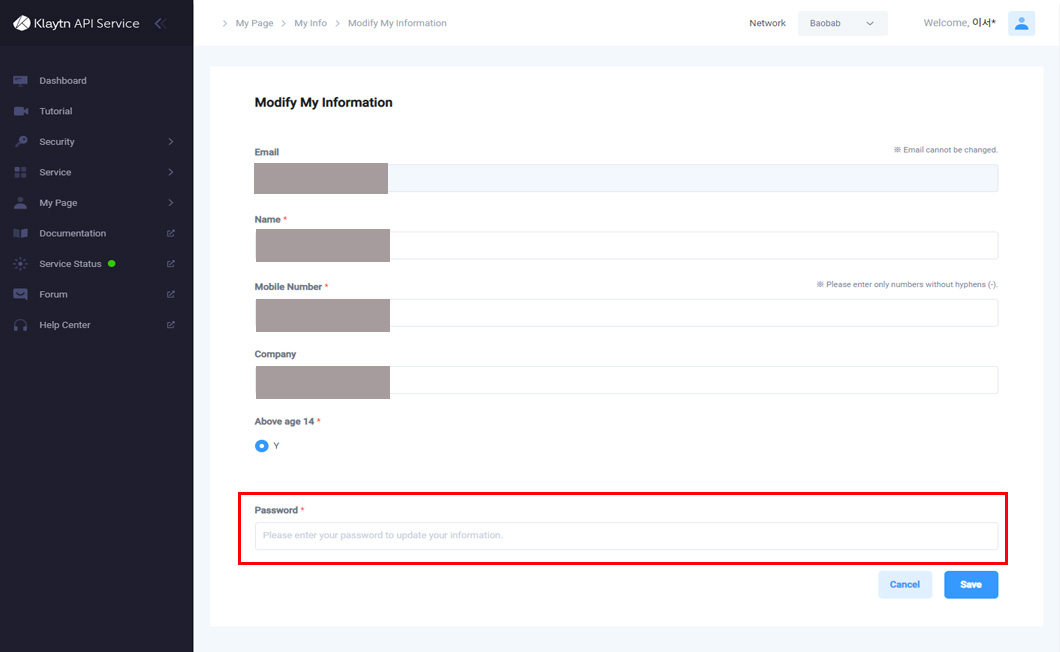Viewport: 1060px width, 652px height.
Task: Click the external link icon beside Help Center
Action: pyautogui.click(x=170, y=325)
